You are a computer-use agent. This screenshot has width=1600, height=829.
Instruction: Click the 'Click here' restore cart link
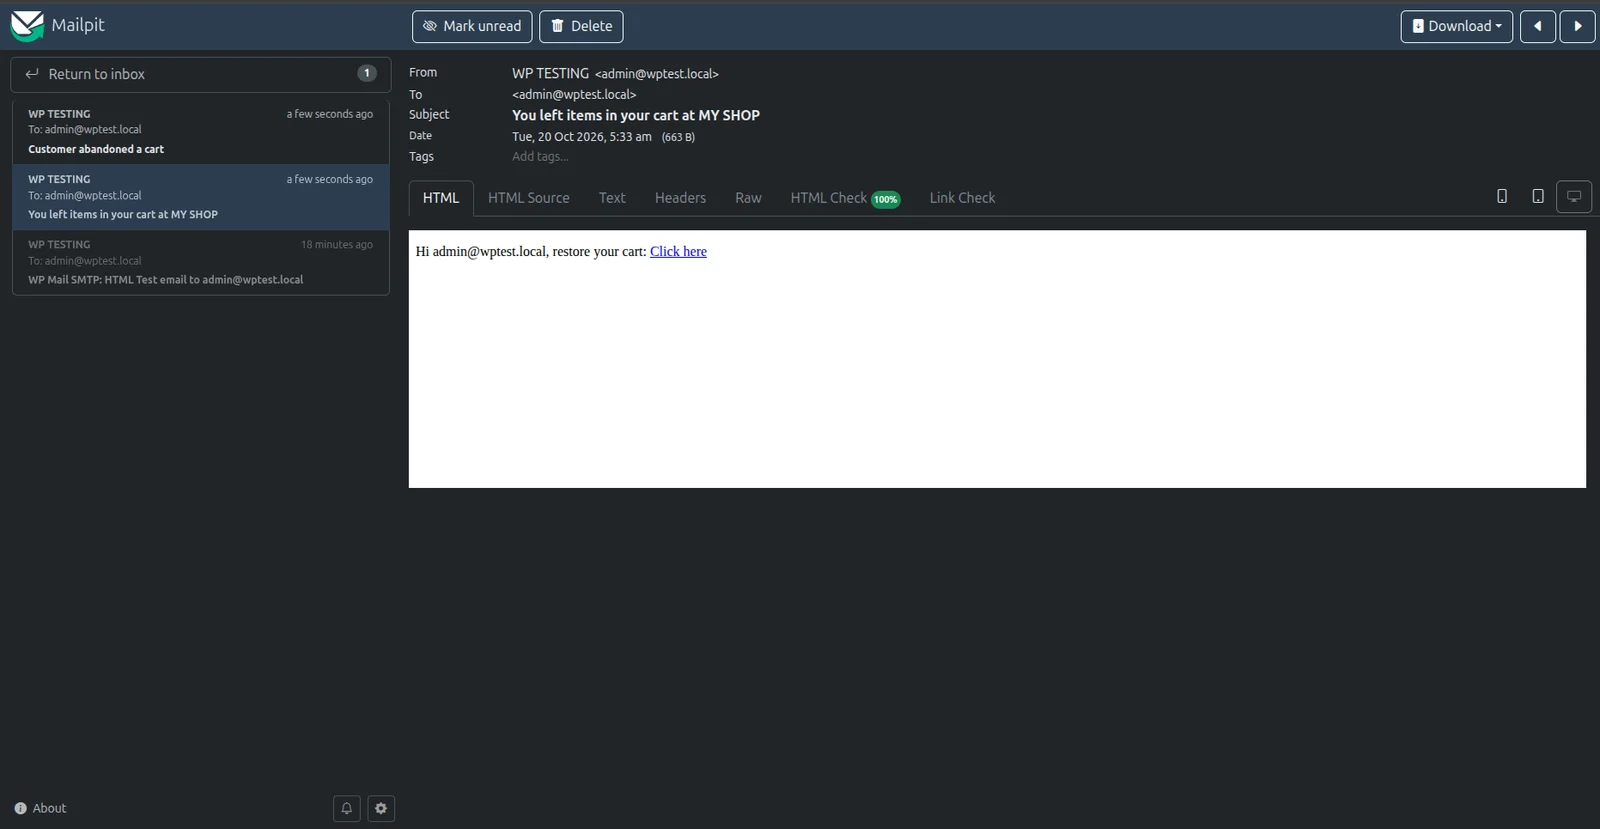tap(678, 252)
